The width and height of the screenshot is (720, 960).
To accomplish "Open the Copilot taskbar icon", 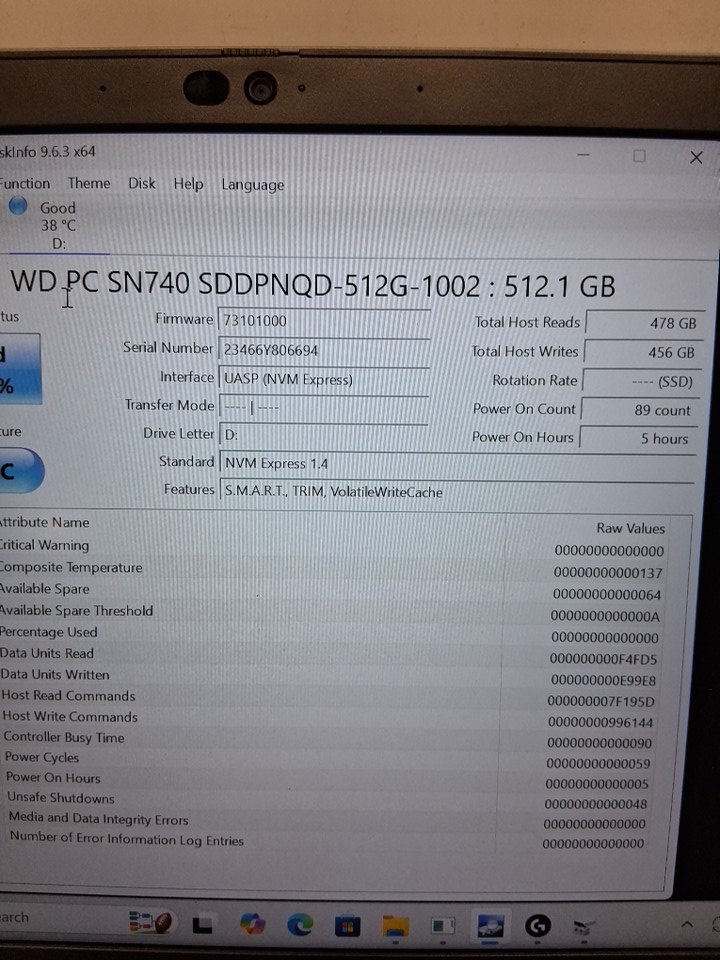I will click(x=253, y=925).
